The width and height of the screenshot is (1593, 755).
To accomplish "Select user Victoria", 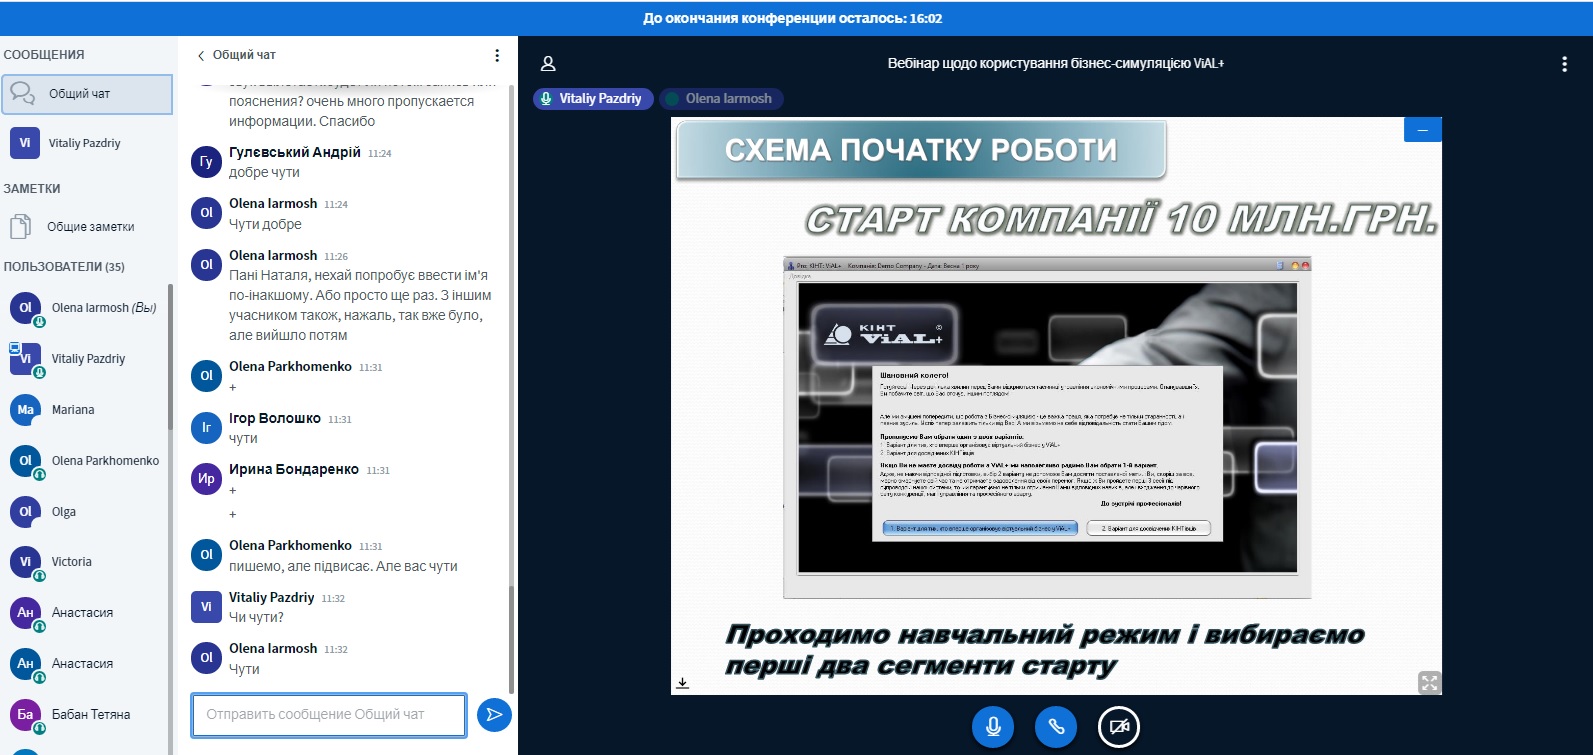I will point(85,562).
